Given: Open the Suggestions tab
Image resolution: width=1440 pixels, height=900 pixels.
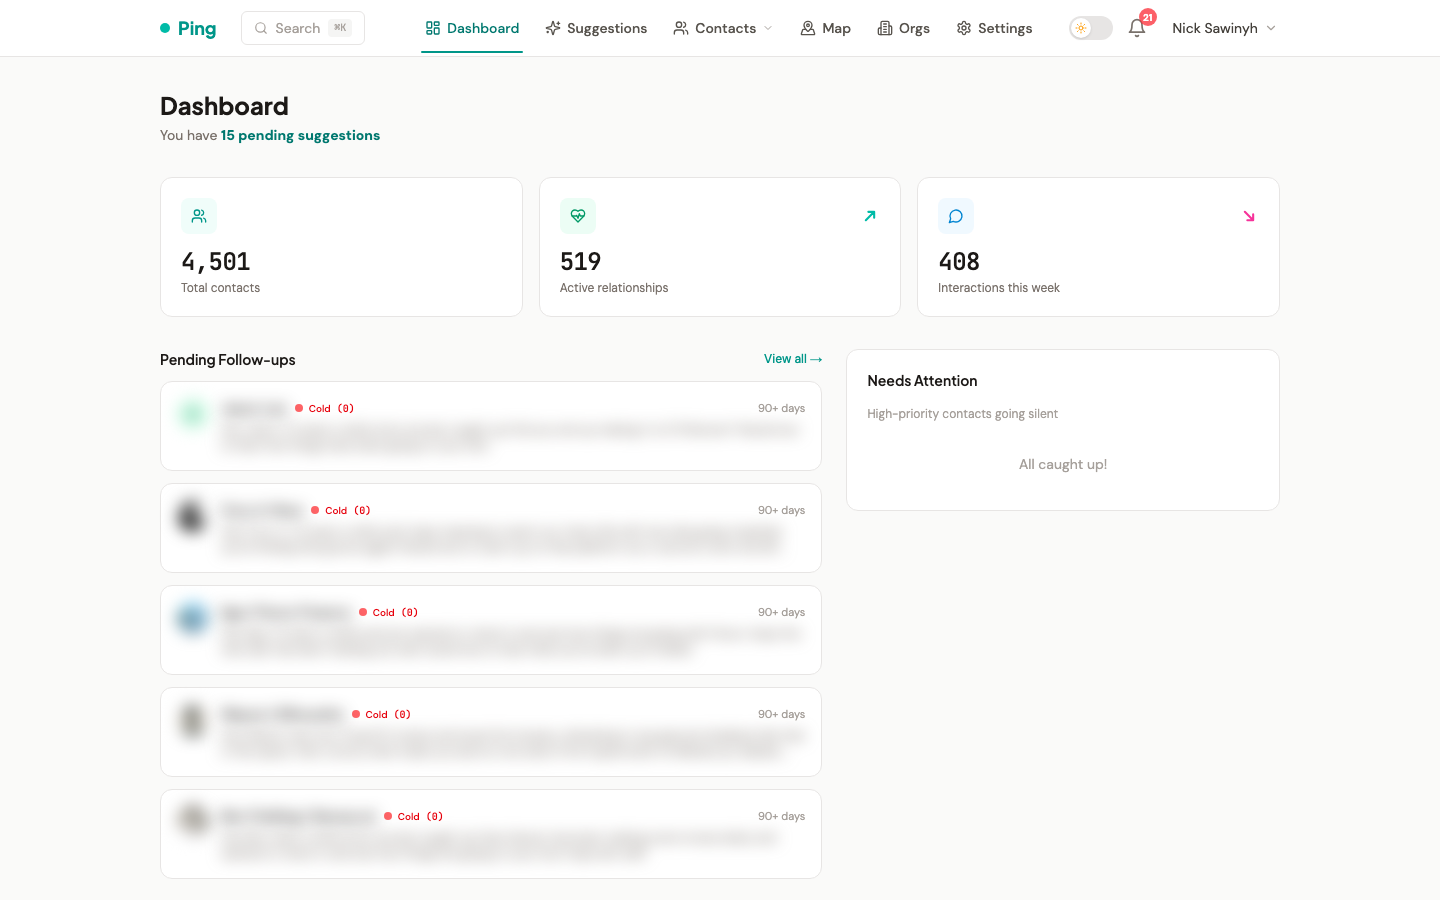Looking at the screenshot, I should pos(596,28).
